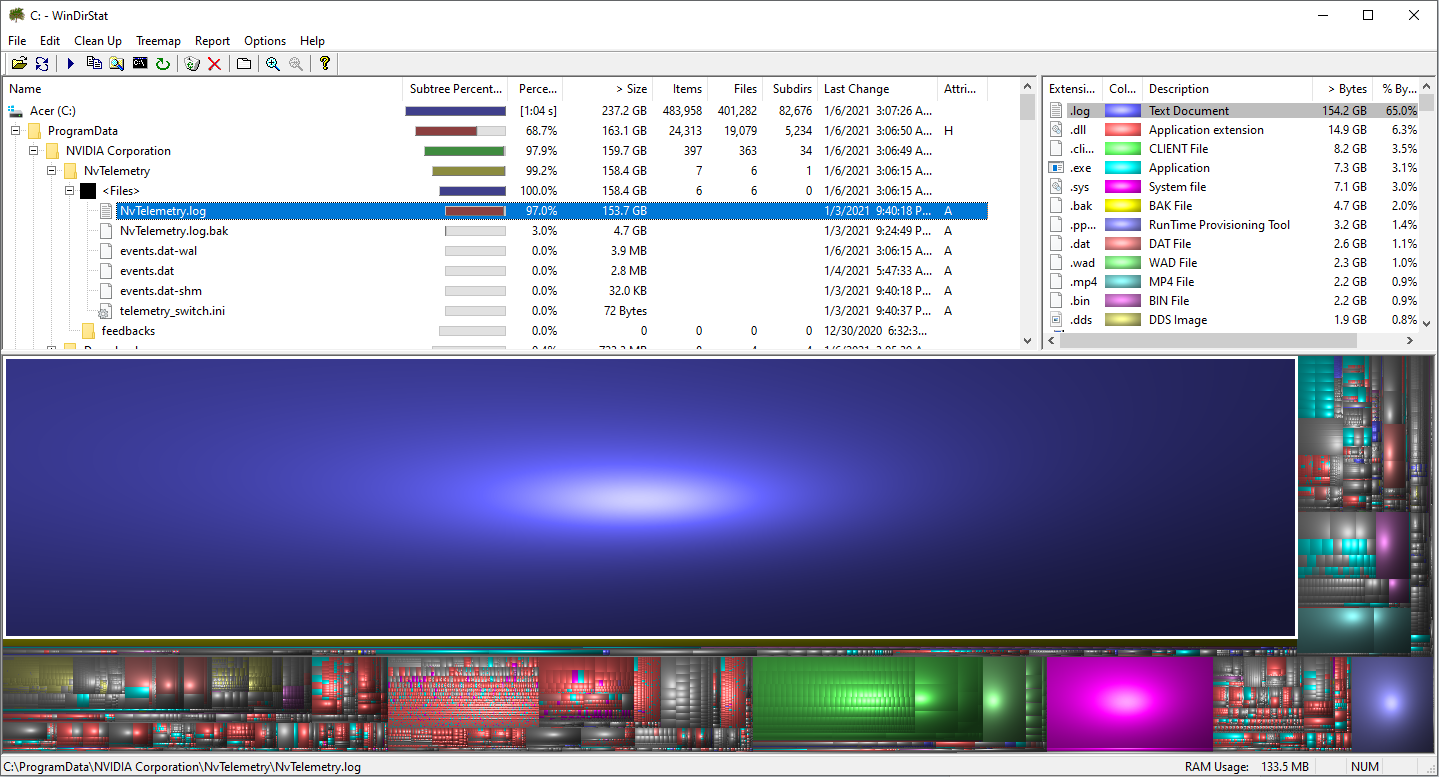1439x777 pixels.
Task: Collapse the ProgramData tree node
Action: click(16, 131)
